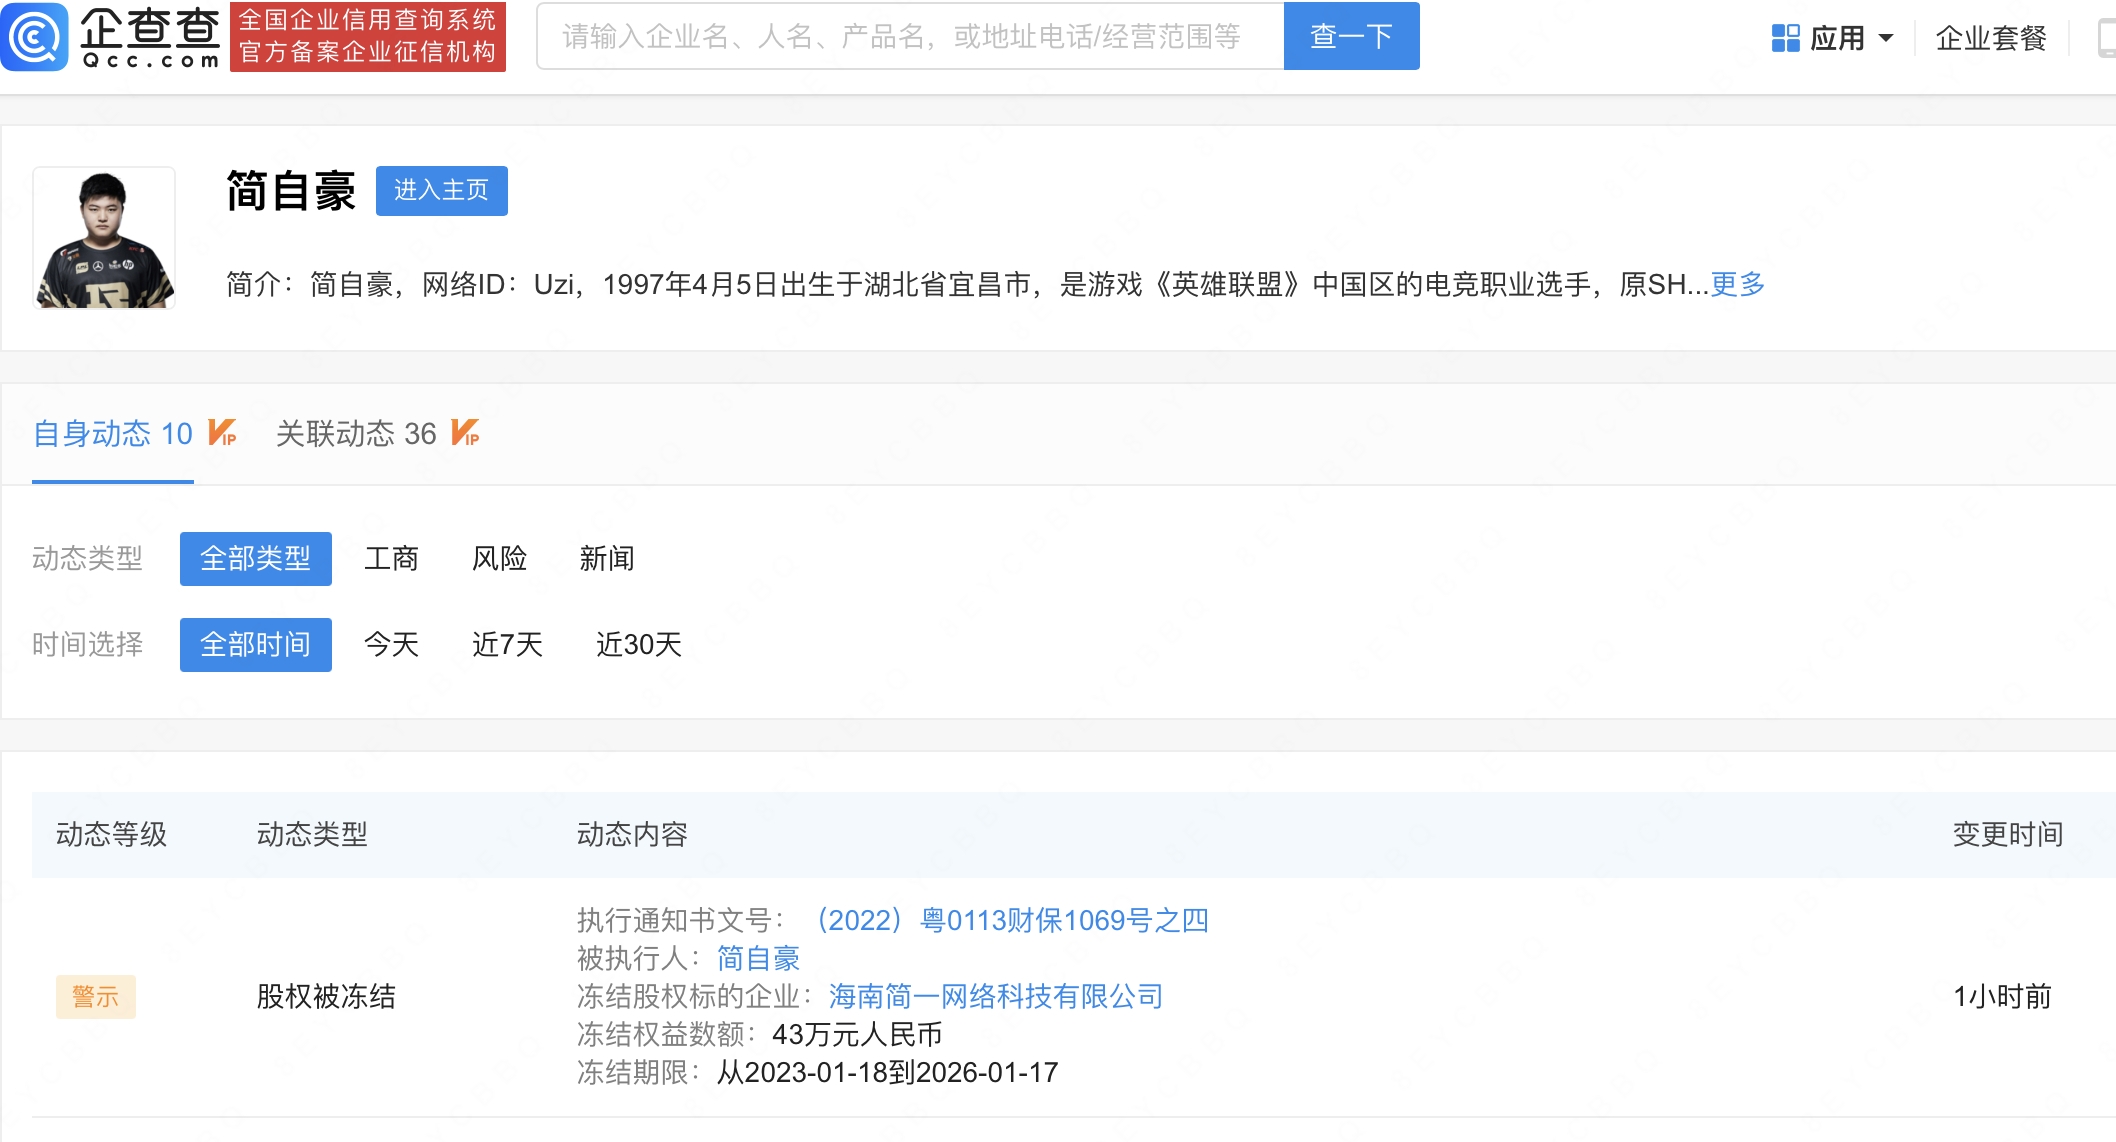Image resolution: width=2116 pixels, height=1142 pixels.
Task: Filter dynamics by 新闻
Action: point(607,558)
